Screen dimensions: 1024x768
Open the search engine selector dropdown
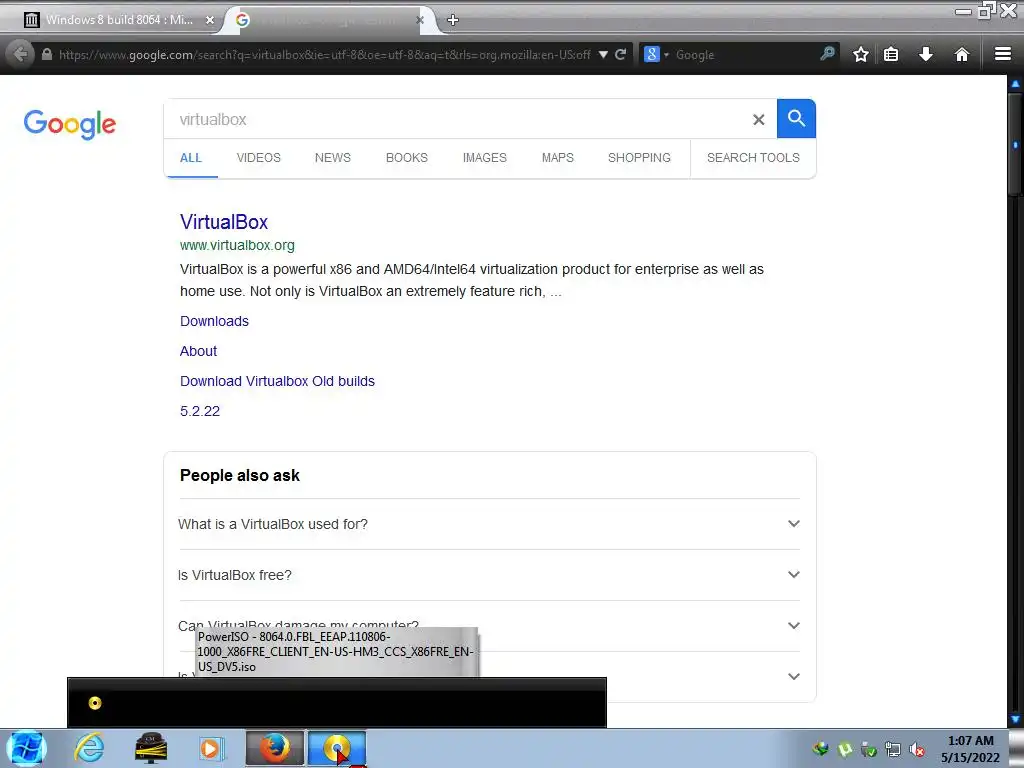656,55
